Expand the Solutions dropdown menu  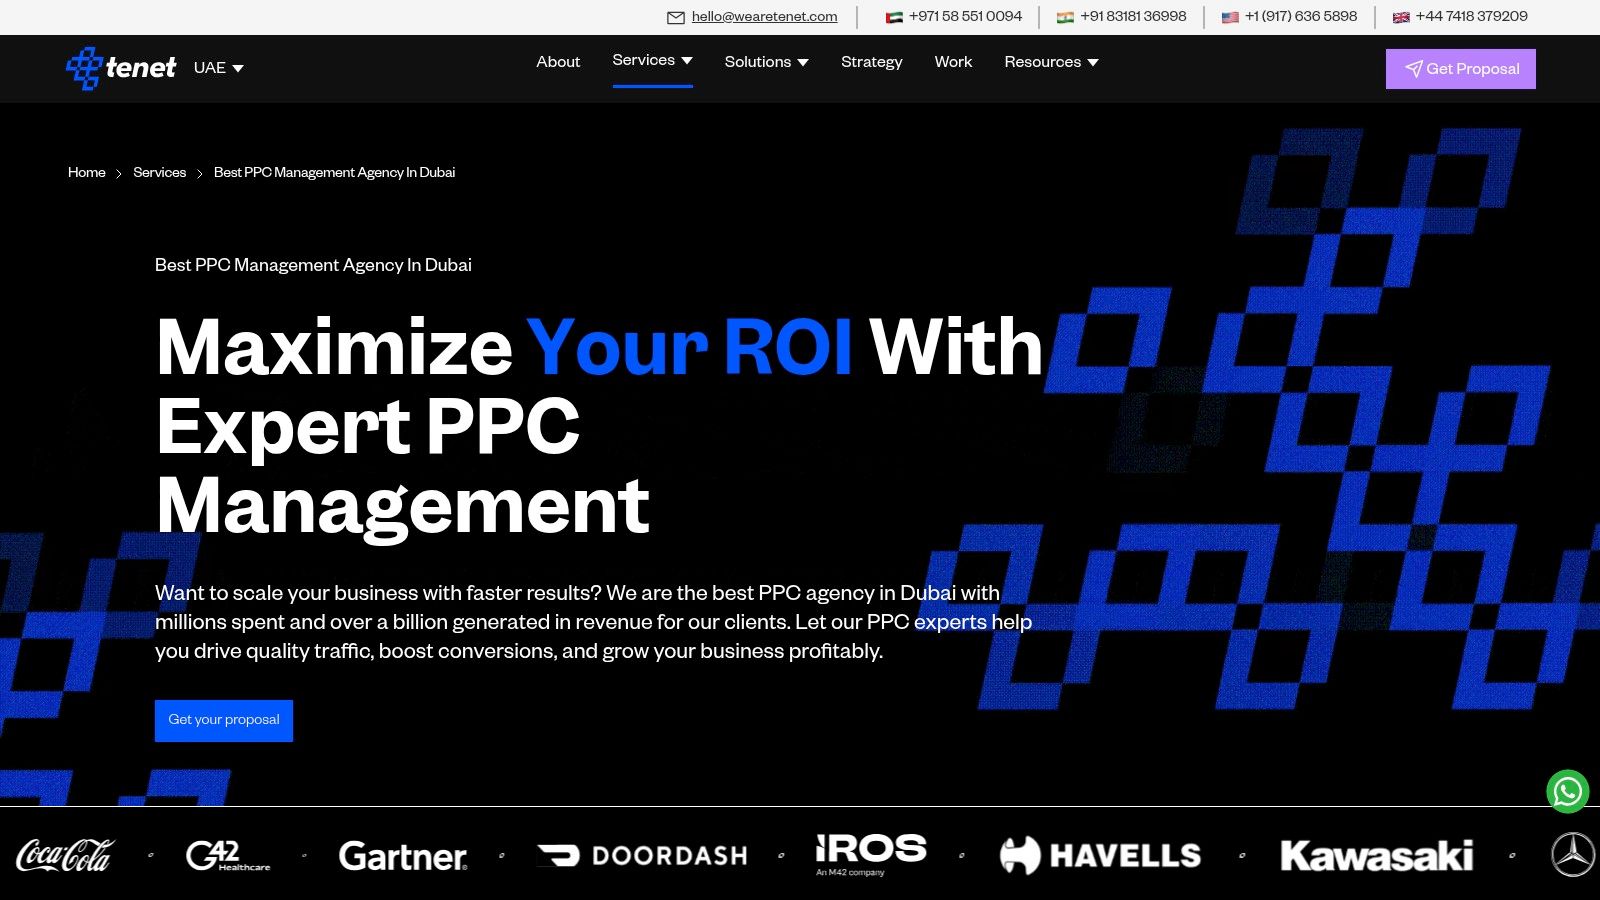tap(766, 62)
